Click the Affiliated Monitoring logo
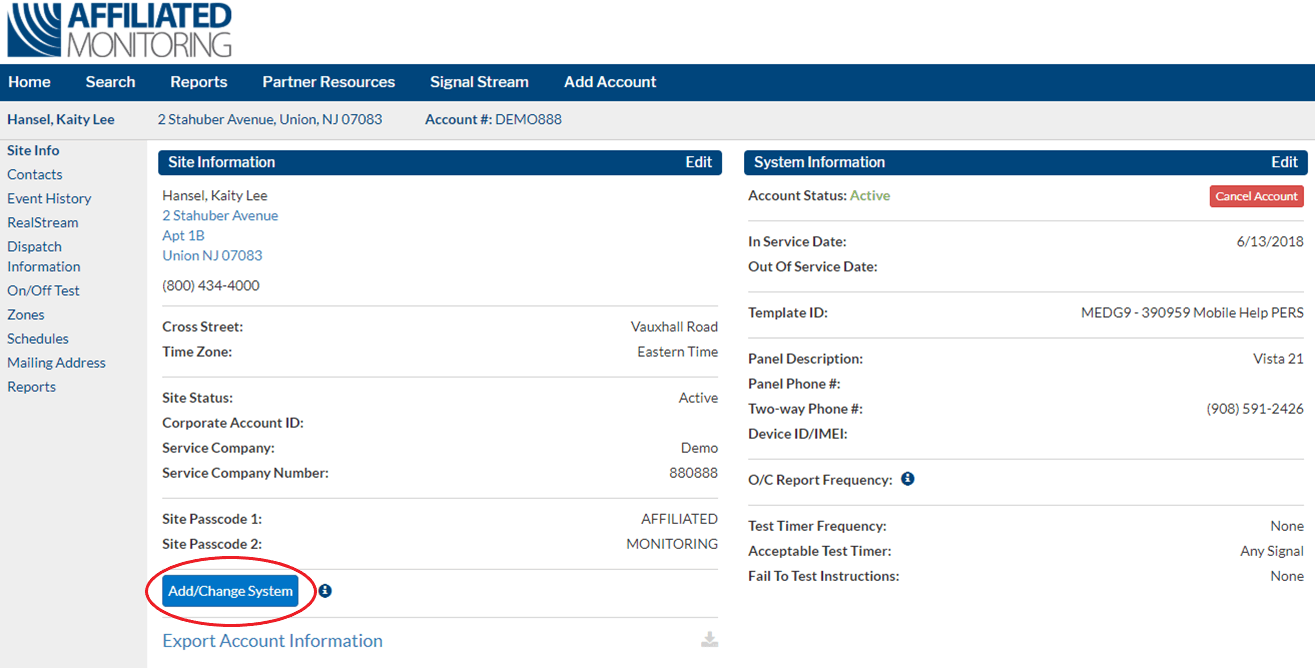 120,30
